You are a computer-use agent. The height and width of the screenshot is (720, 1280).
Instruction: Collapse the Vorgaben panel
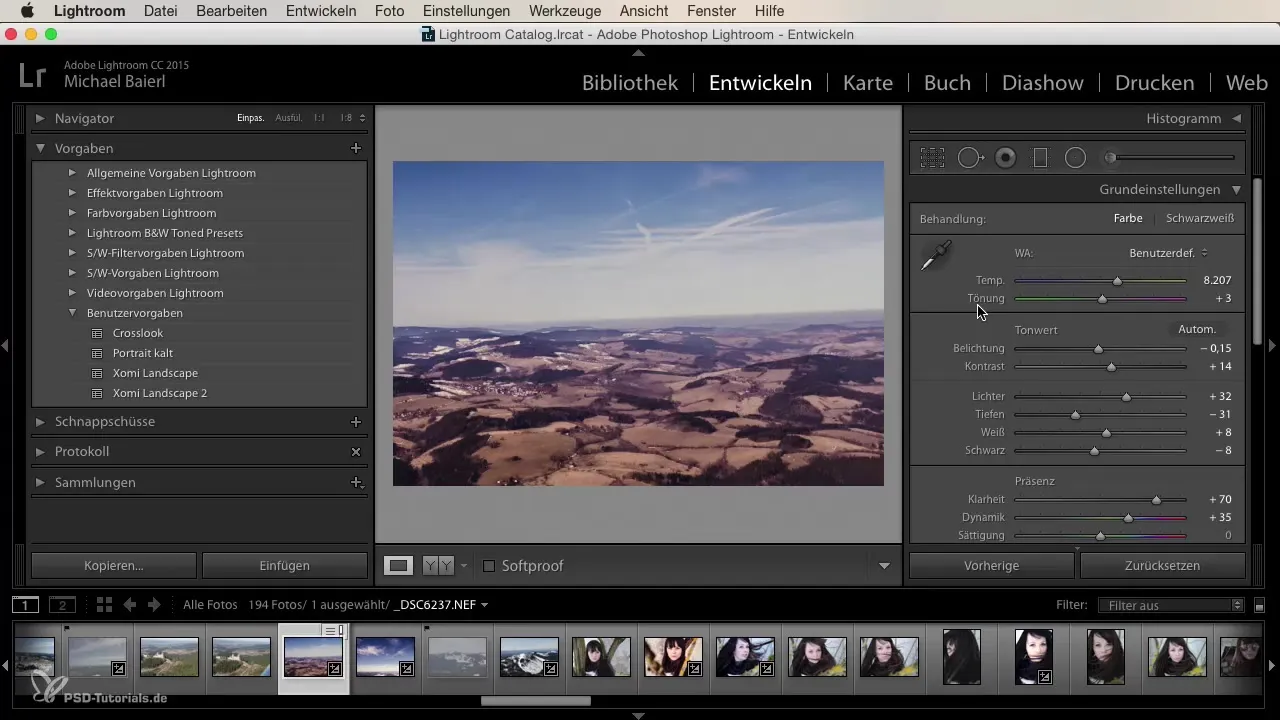[40, 148]
